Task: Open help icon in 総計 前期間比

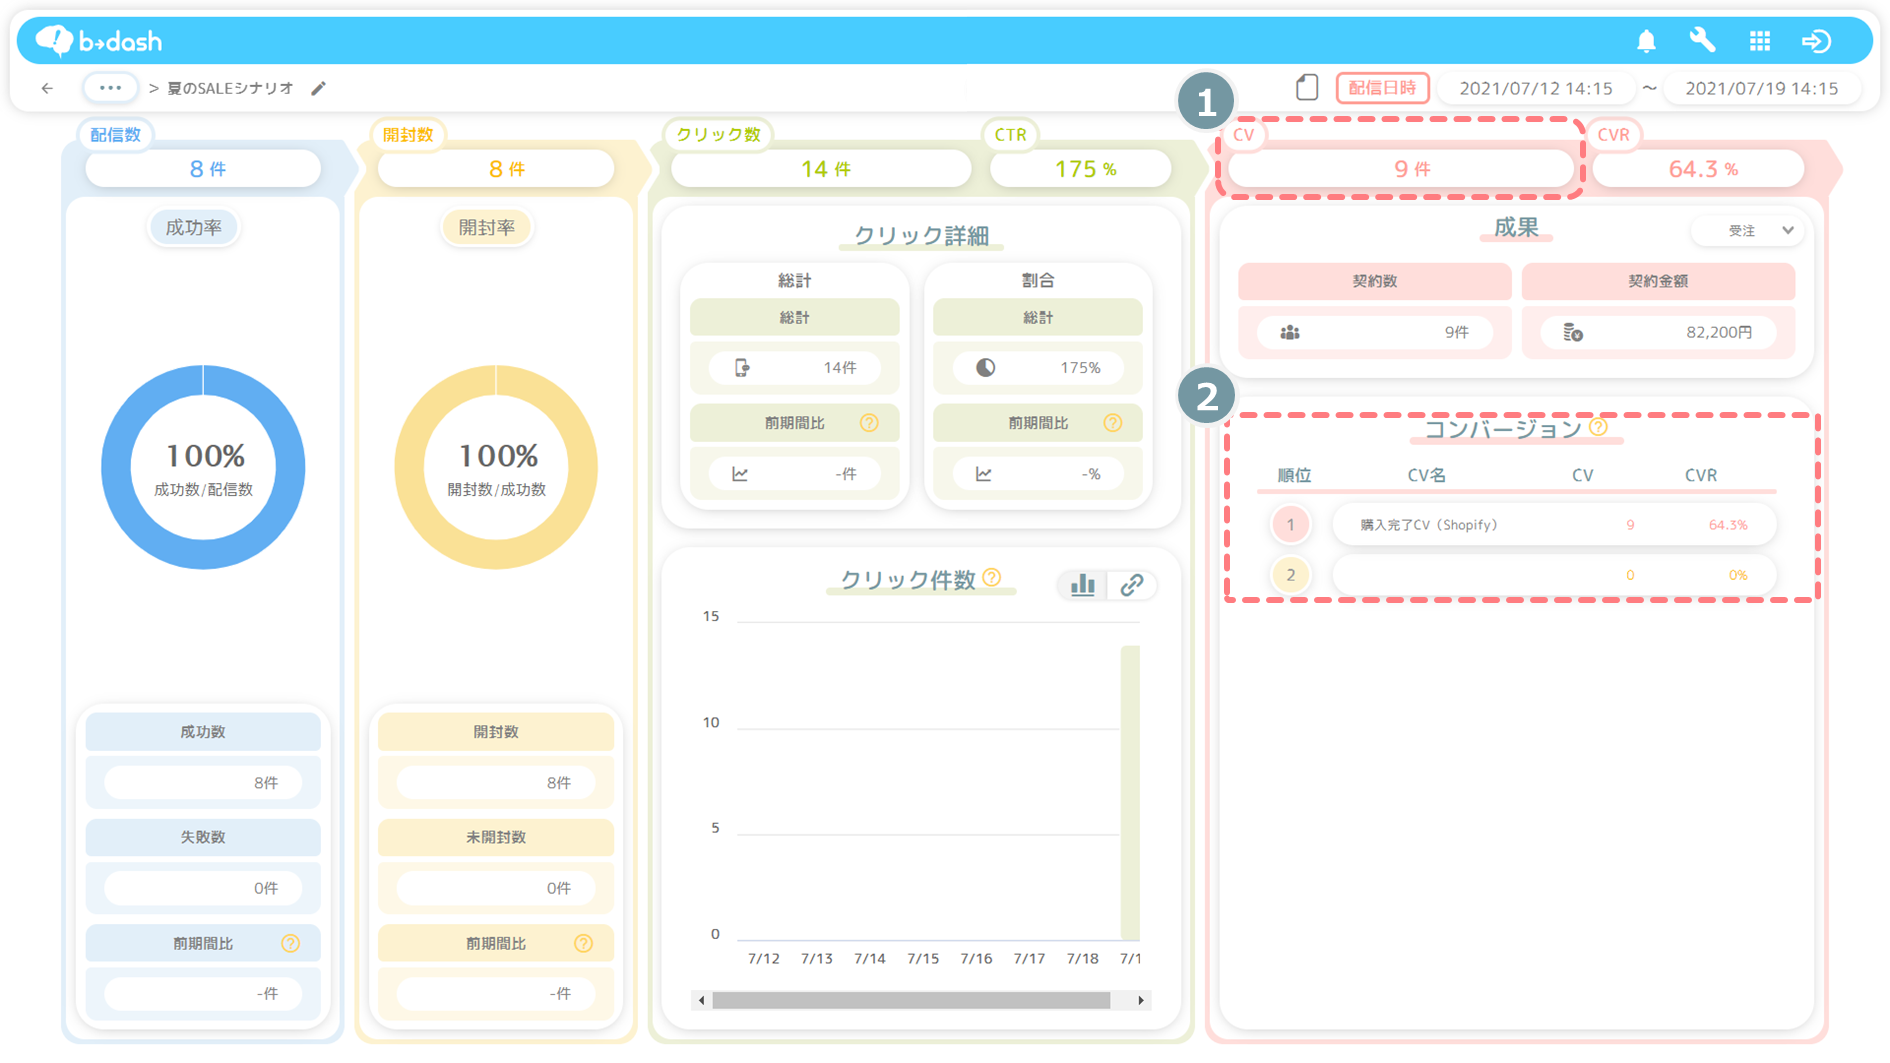Action: [869, 423]
